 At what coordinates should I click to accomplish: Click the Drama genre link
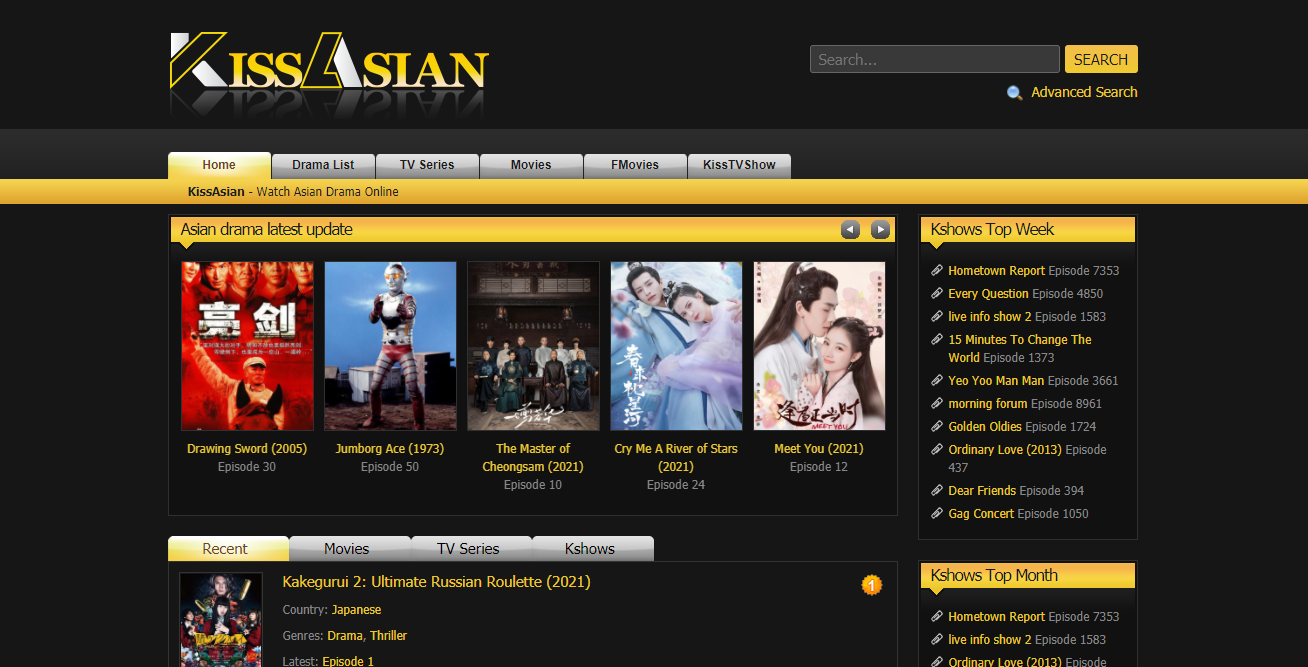[x=345, y=636]
